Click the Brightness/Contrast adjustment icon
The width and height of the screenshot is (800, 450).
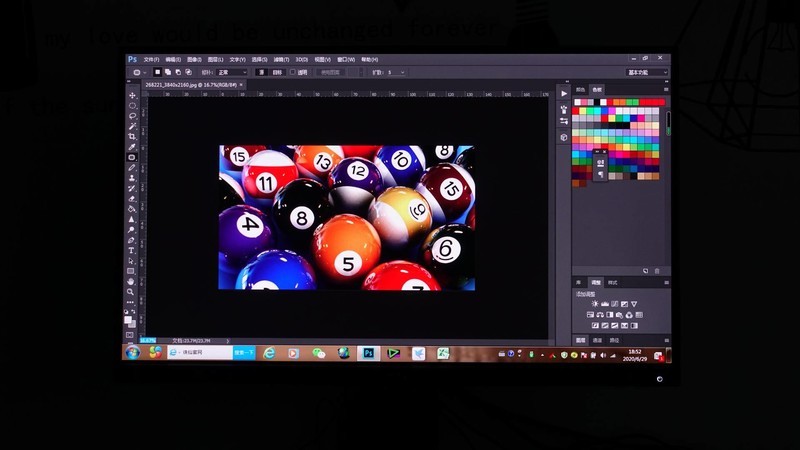[x=595, y=304]
